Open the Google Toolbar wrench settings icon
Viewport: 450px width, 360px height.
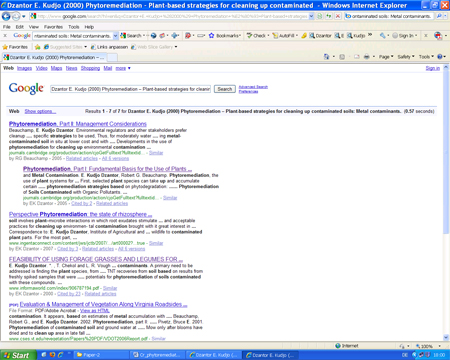[383, 36]
